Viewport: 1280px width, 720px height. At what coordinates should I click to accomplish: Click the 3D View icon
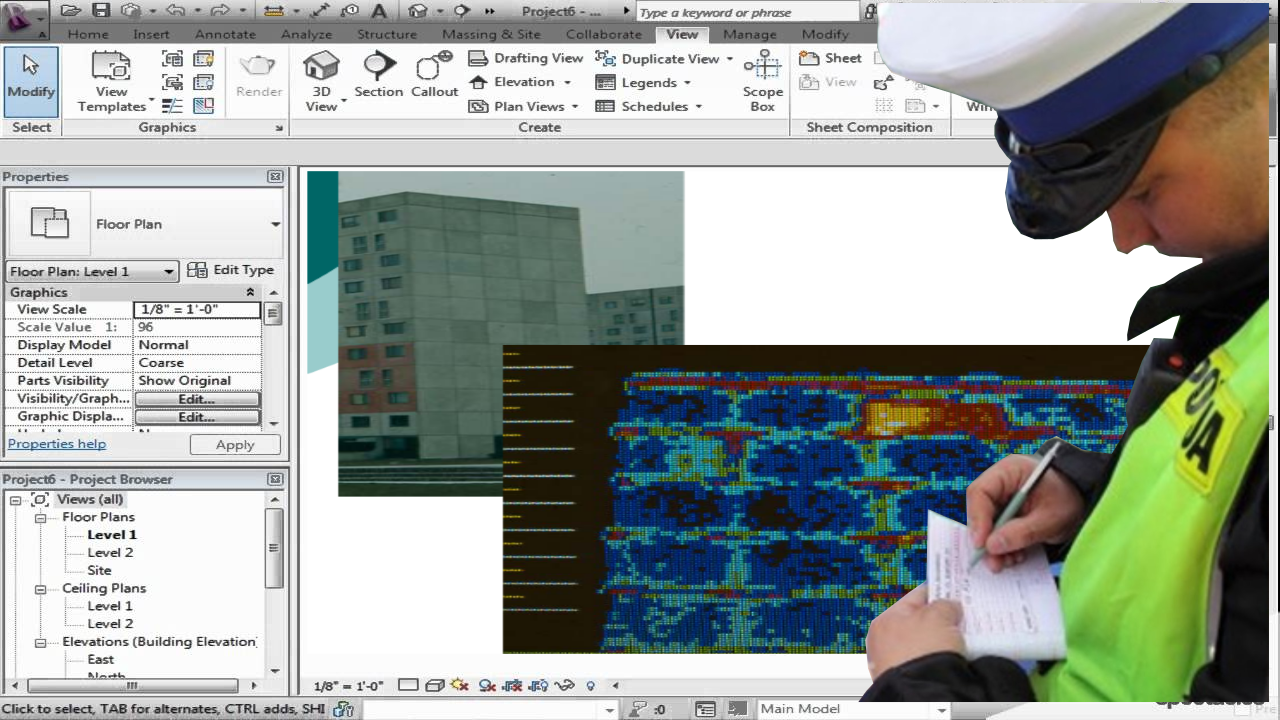[x=321, y=80]
